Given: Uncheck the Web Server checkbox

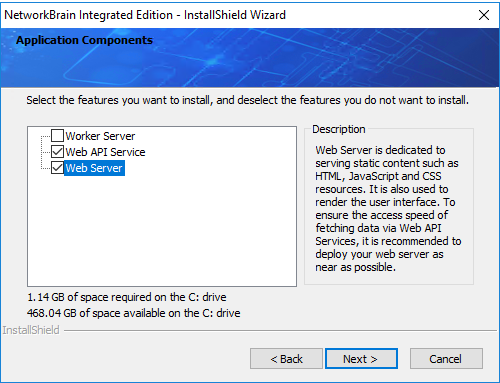Looking at the screenshot, I should (57, 168).
